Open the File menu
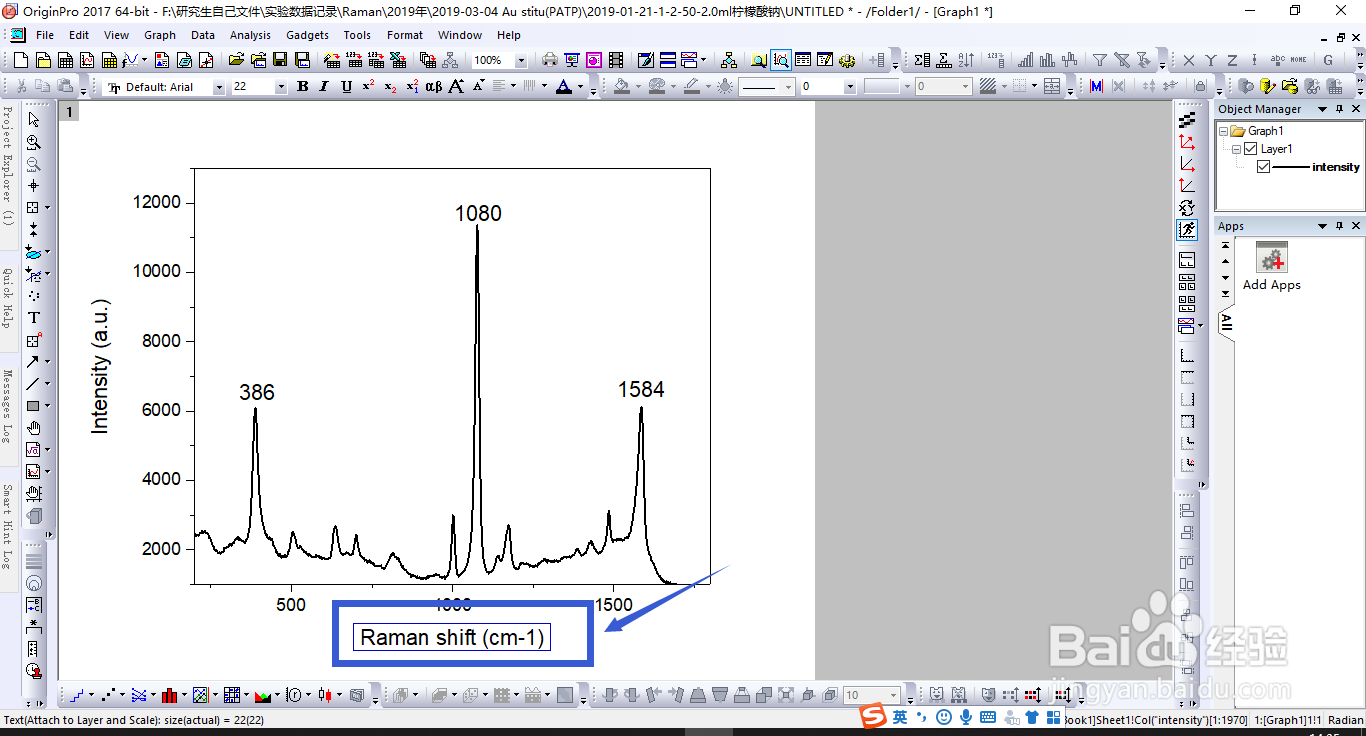This screenshot has height=736, width=1366. [x=45, y=35]
